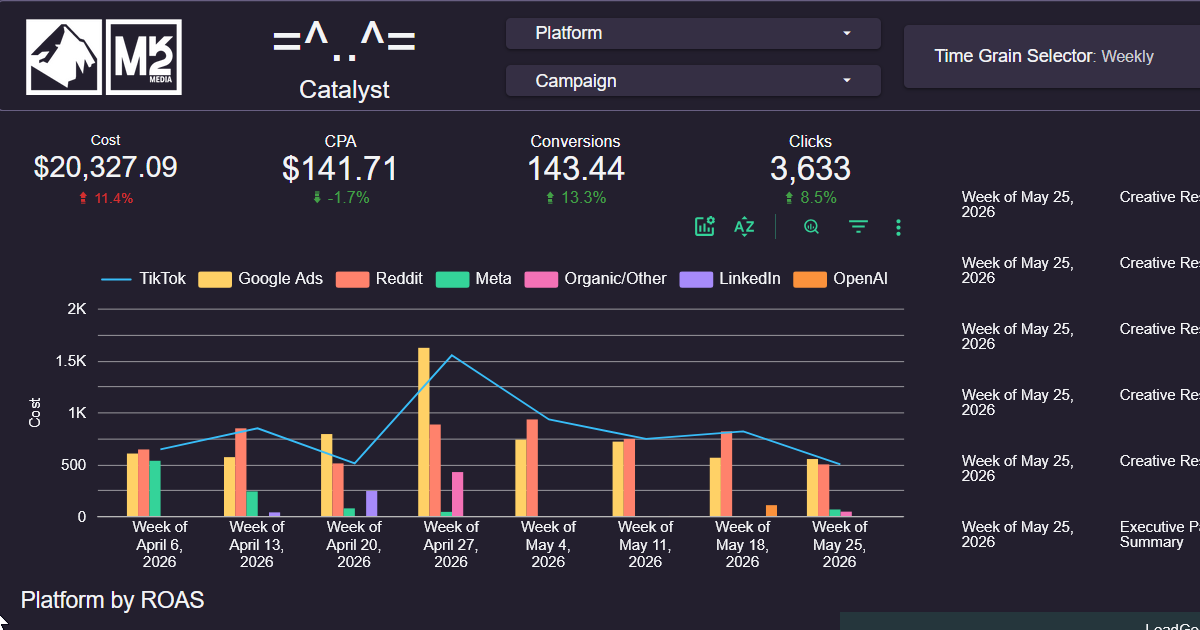
Task: Click the green down arrow beside -1.7%
Action: coord(318,198)
